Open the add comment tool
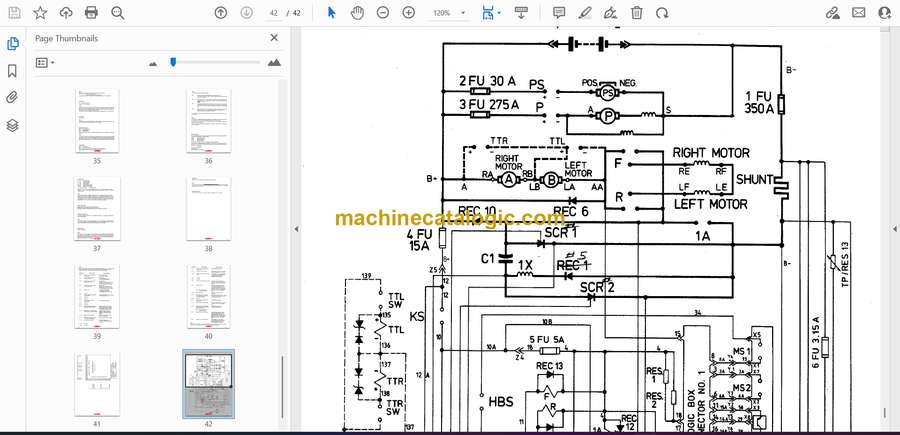 click(559, 13)
